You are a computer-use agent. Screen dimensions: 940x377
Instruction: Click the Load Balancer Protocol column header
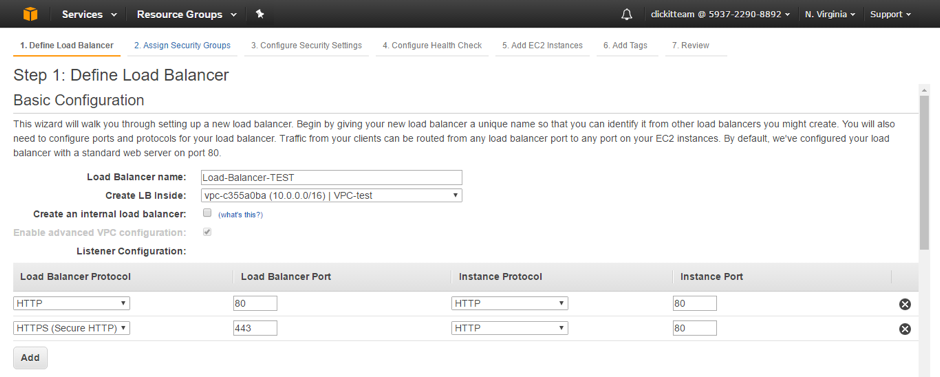(x=76, y=277)
